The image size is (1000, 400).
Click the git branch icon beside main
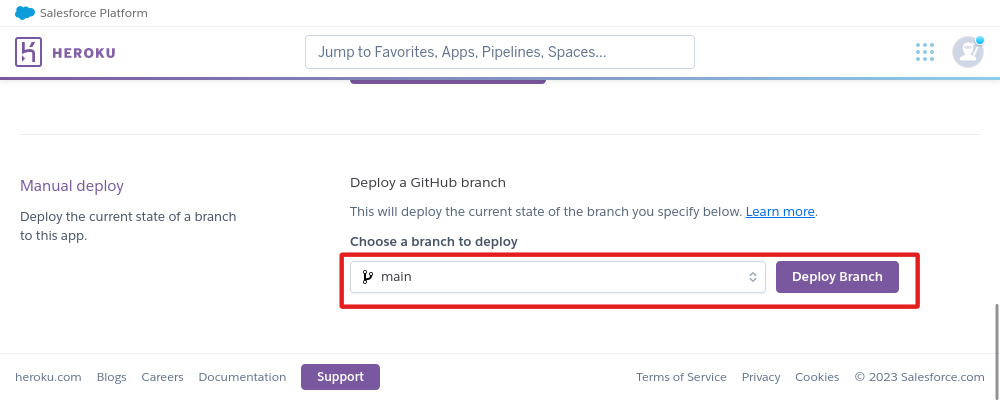367,277
